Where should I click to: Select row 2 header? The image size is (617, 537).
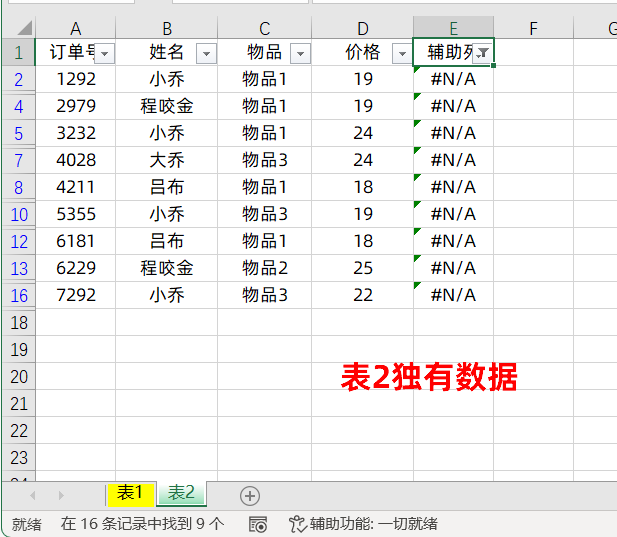(19, 79)
